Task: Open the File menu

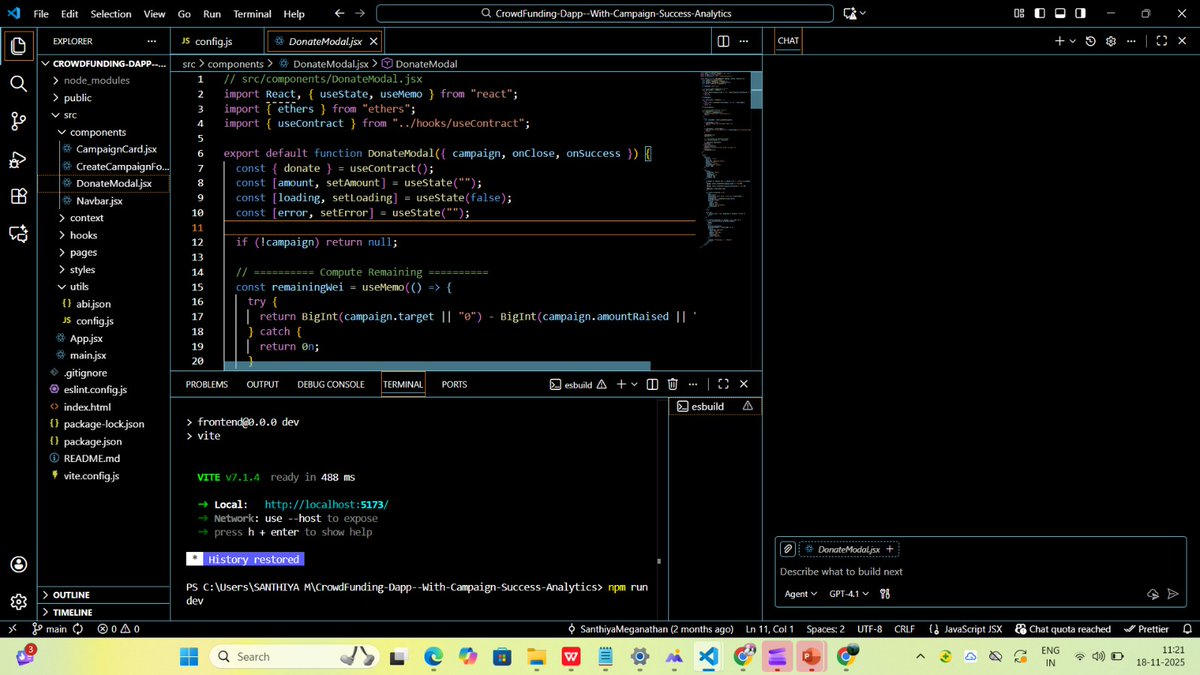Action: 41,14
